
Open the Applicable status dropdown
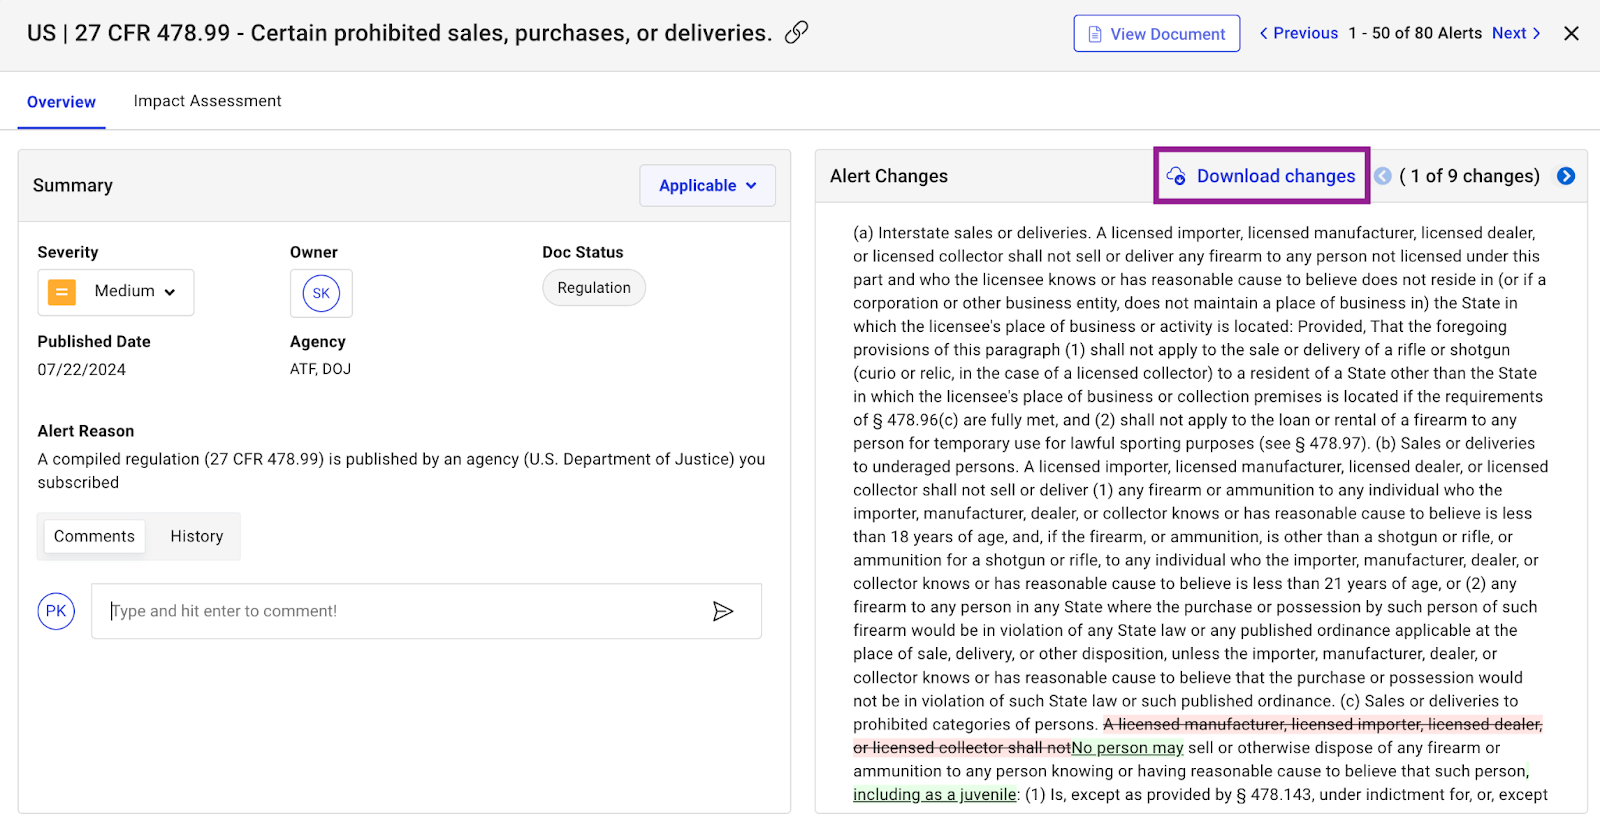[707, 186]
